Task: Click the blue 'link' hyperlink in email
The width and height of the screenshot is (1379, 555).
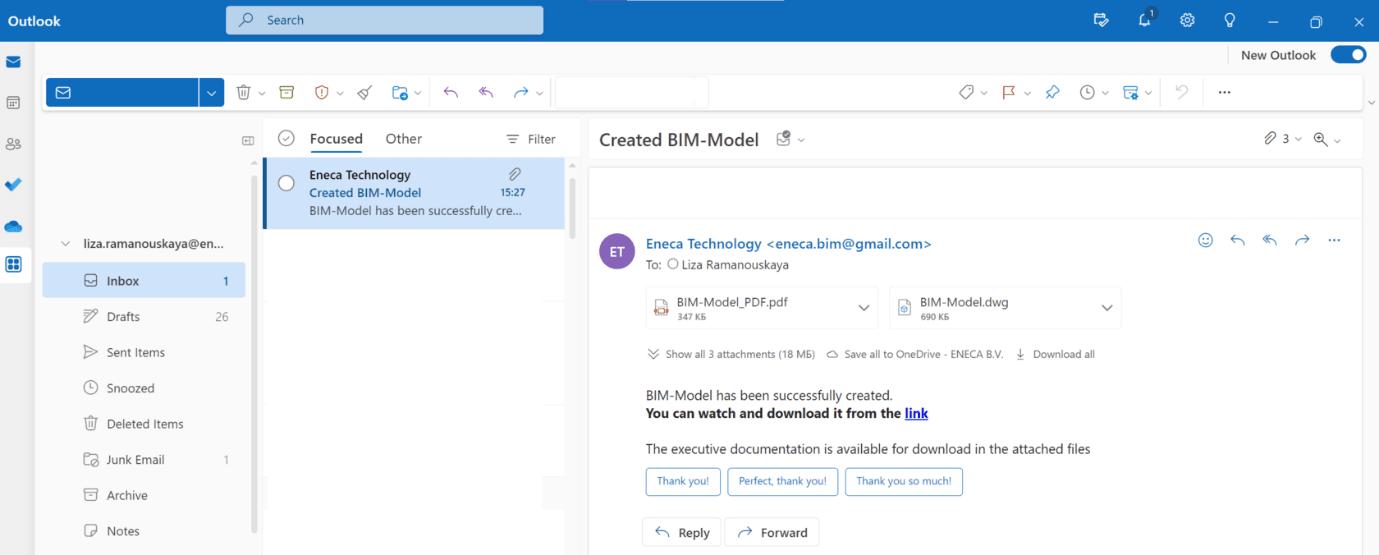Action: click(x=916, y=413)
